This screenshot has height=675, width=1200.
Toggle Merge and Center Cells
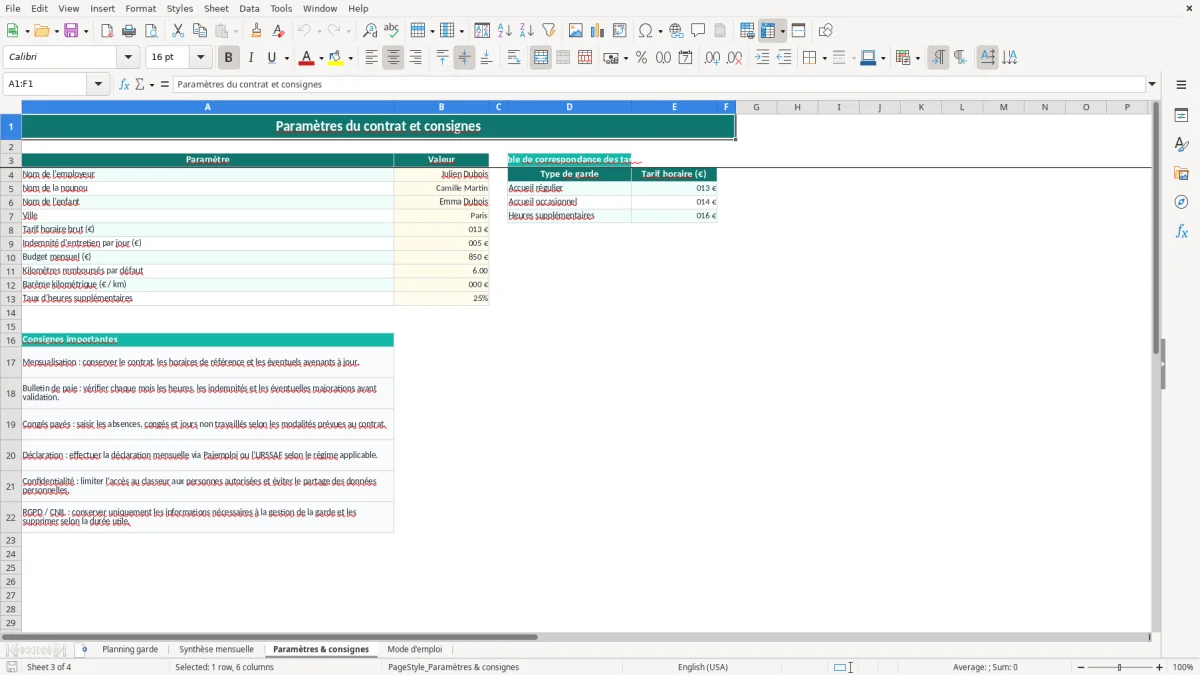click(x=541, y=58)
